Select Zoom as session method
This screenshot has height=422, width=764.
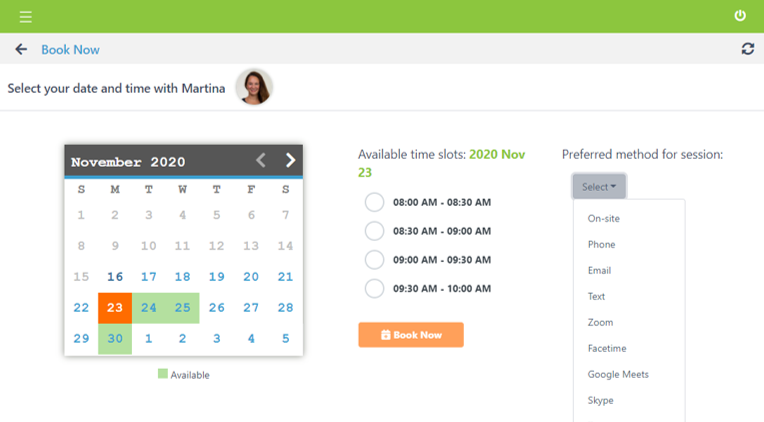tap(600, 322)
